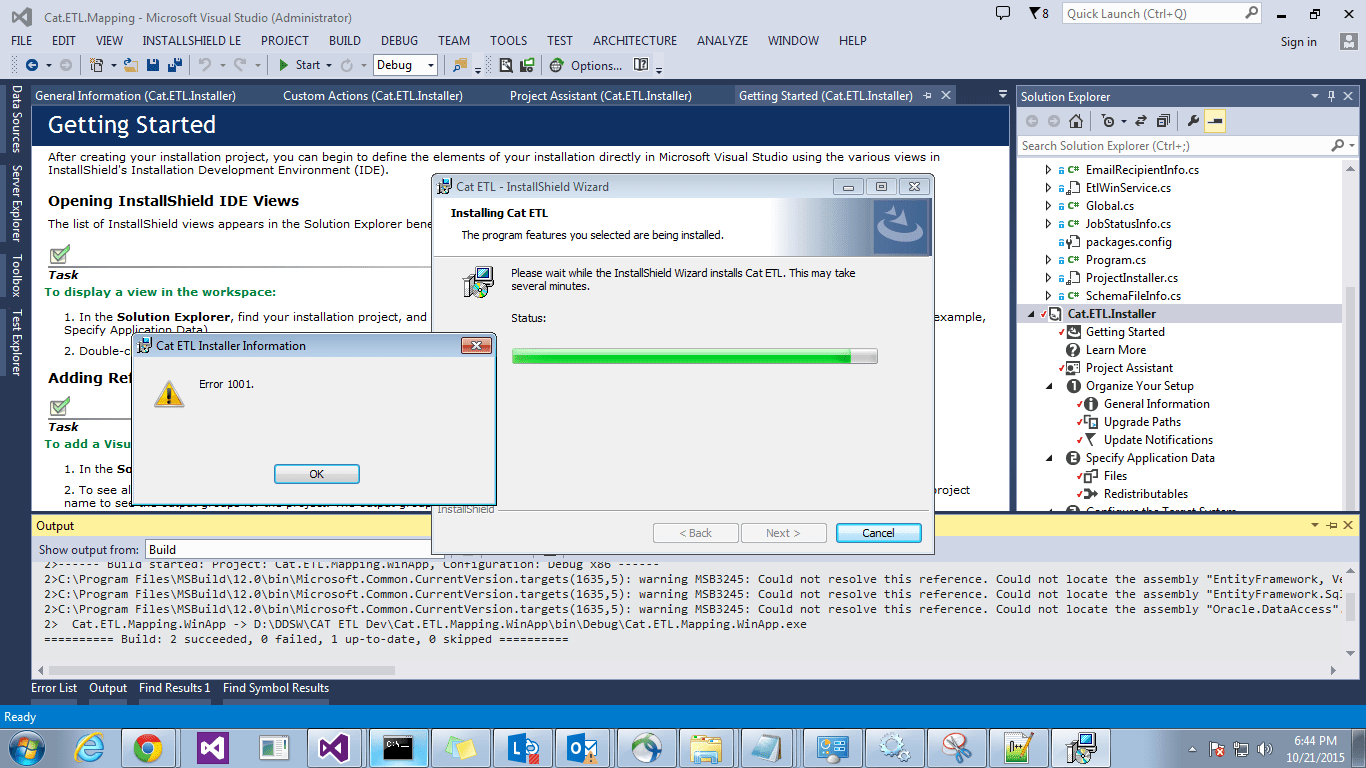Open the document tab list dropdown arrow
Image resolution: width=1366 pixels, height=768 pixels.
pos(1003,95)
